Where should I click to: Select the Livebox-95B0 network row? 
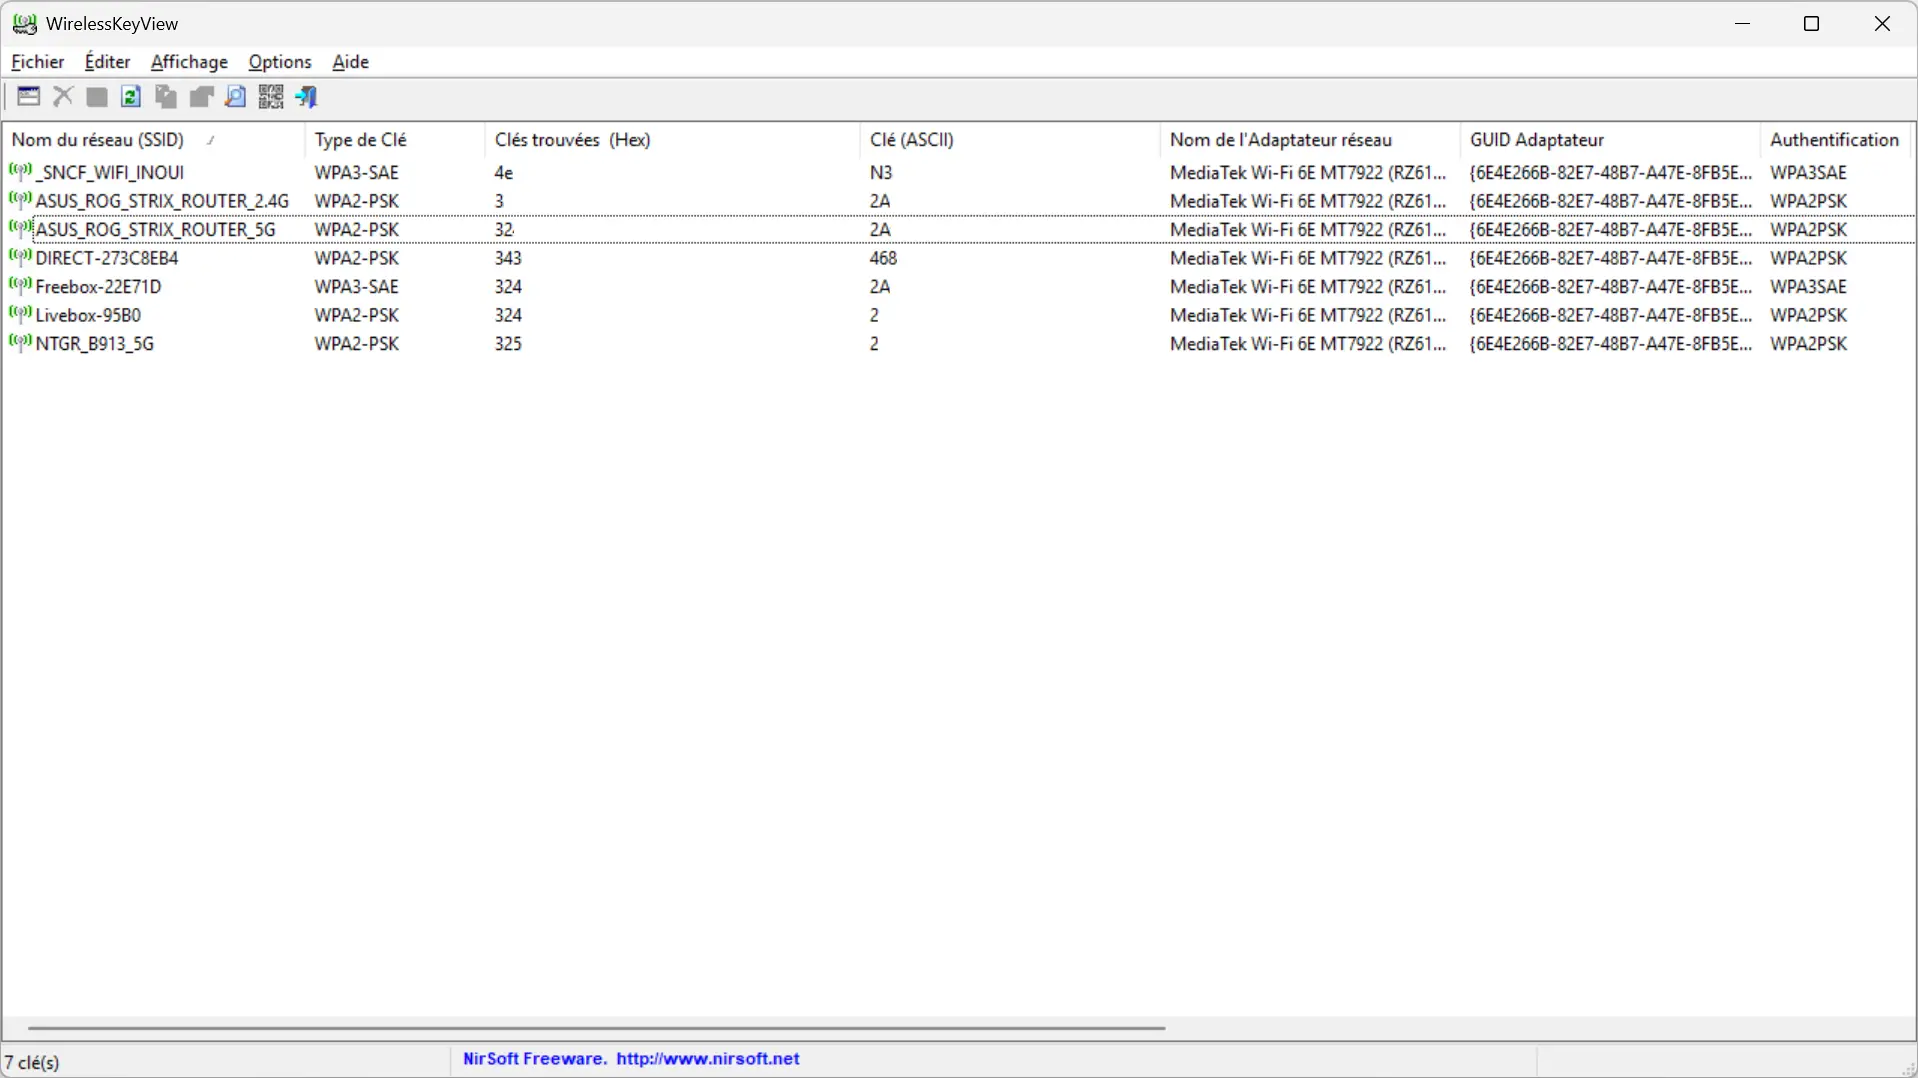(959, 314)
